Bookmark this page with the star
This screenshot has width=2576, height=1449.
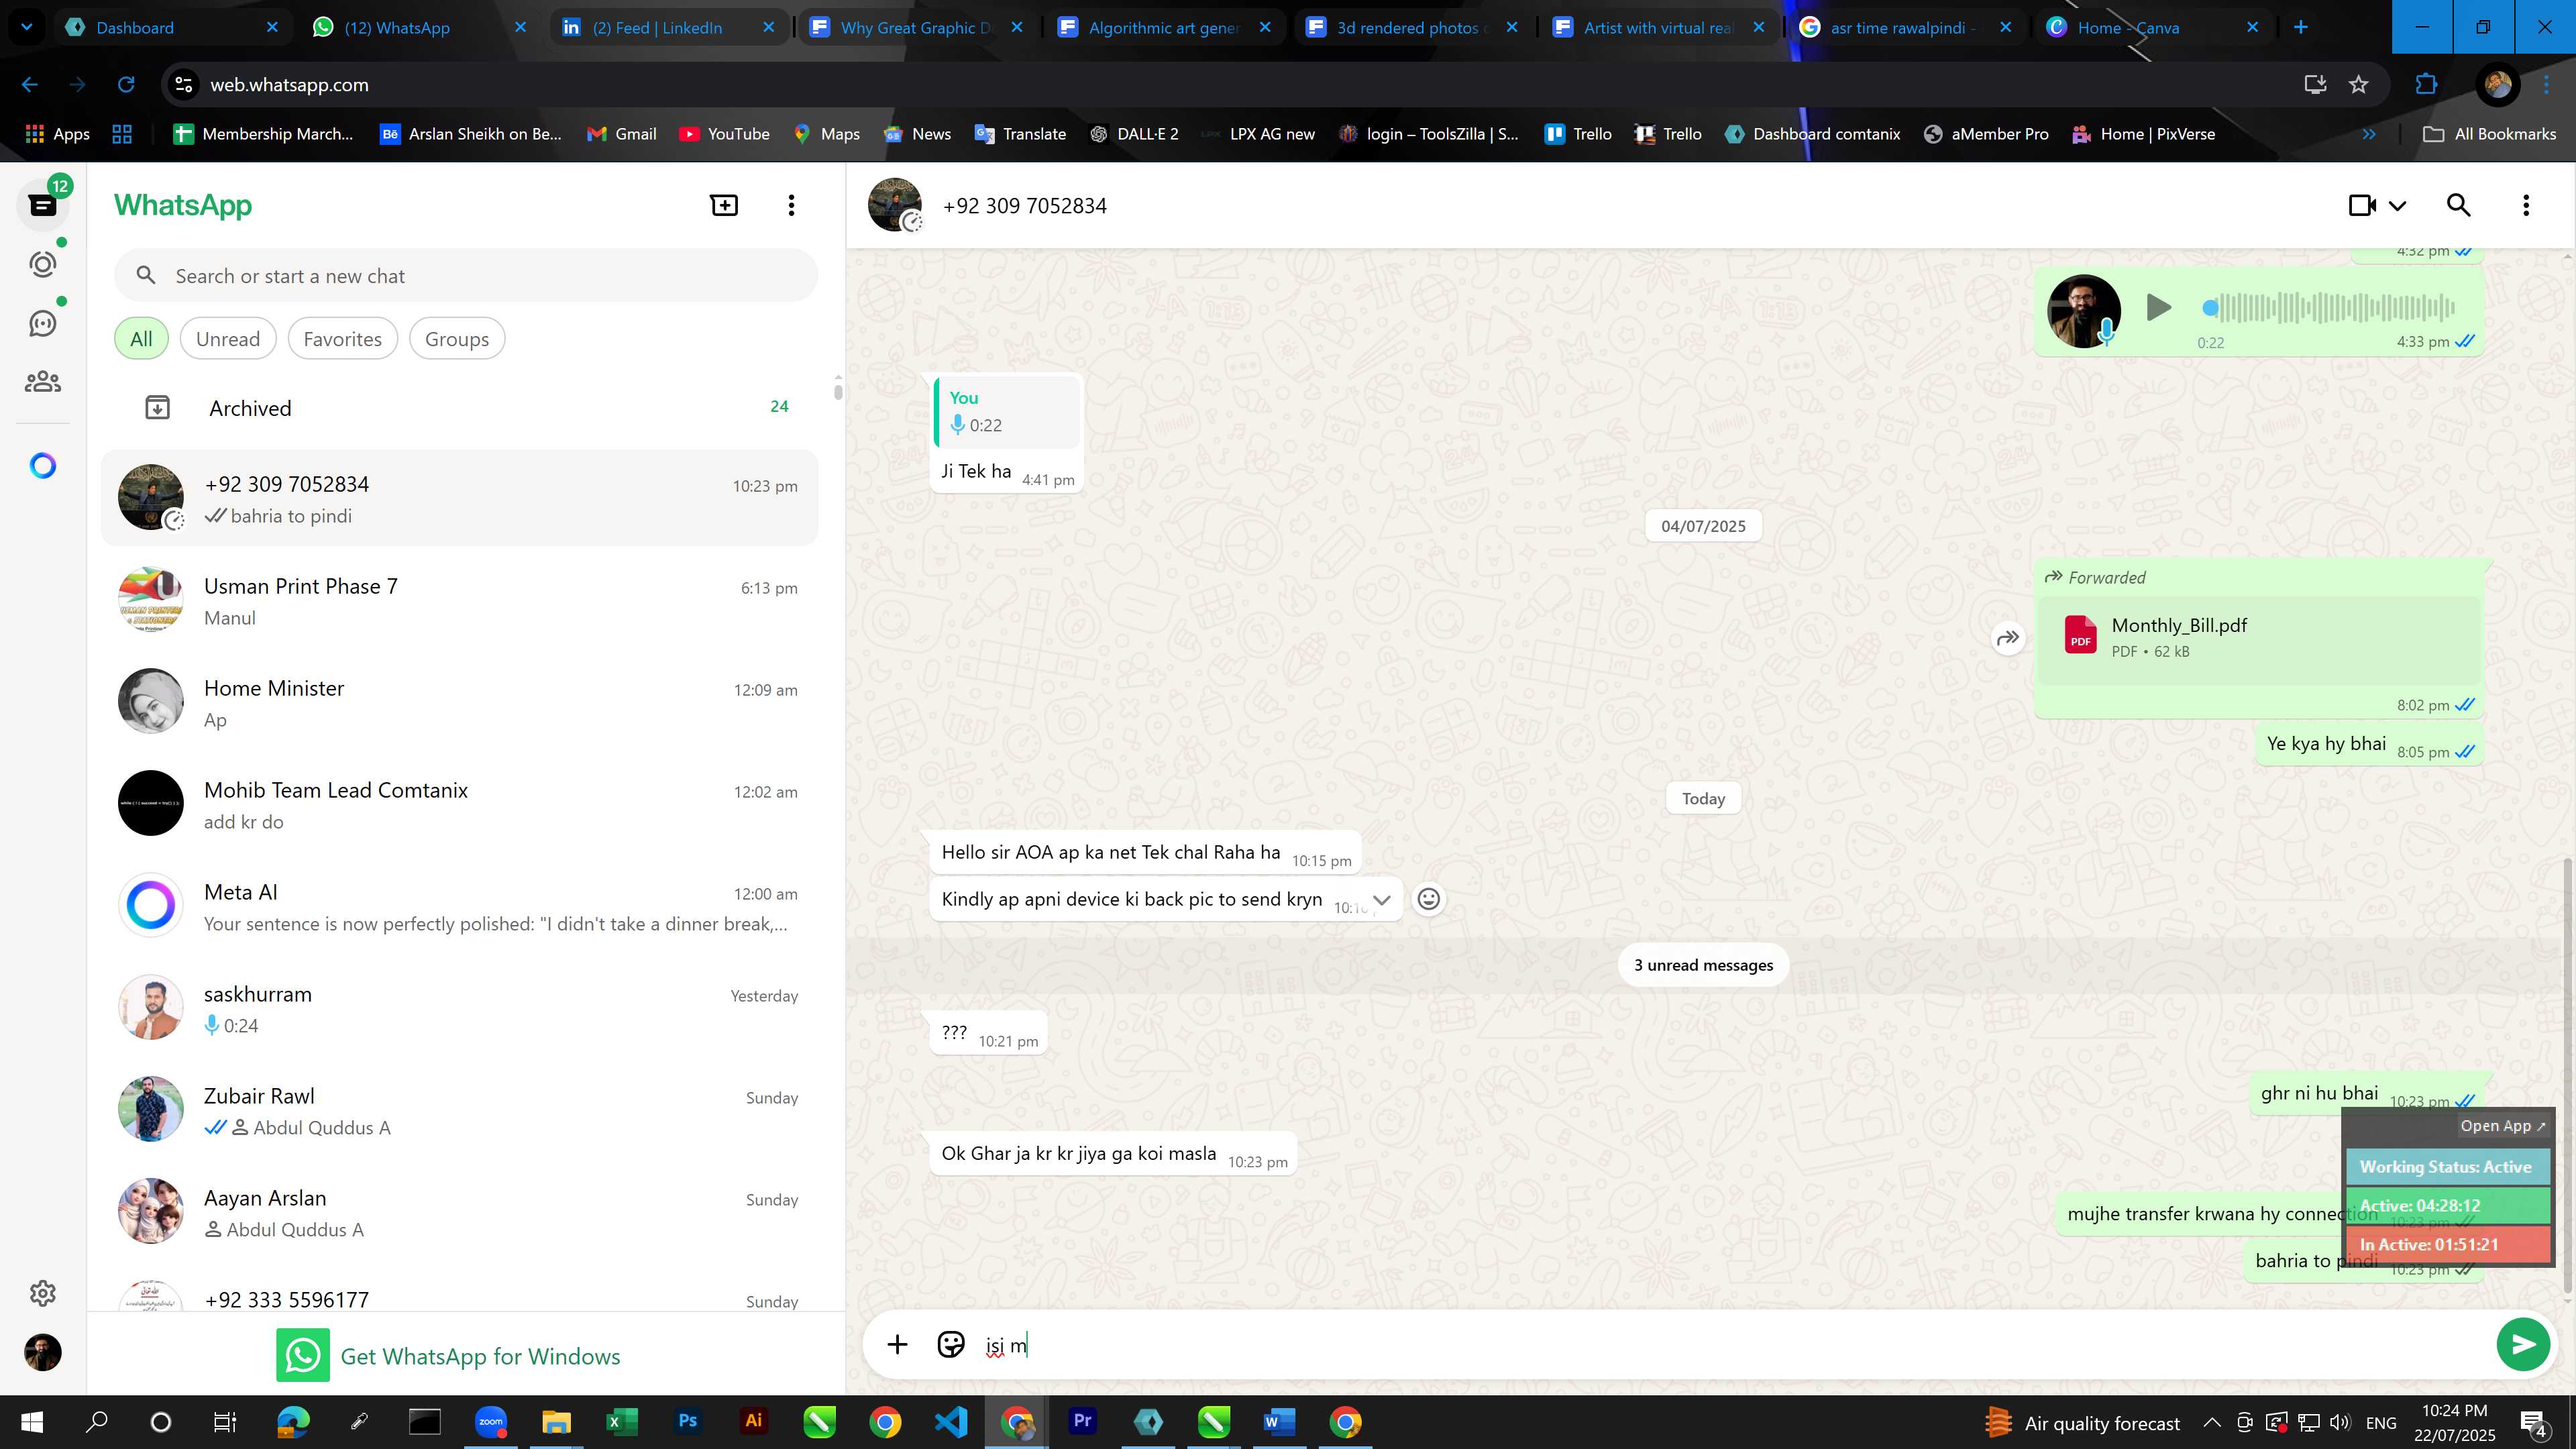click(2359, 85)
